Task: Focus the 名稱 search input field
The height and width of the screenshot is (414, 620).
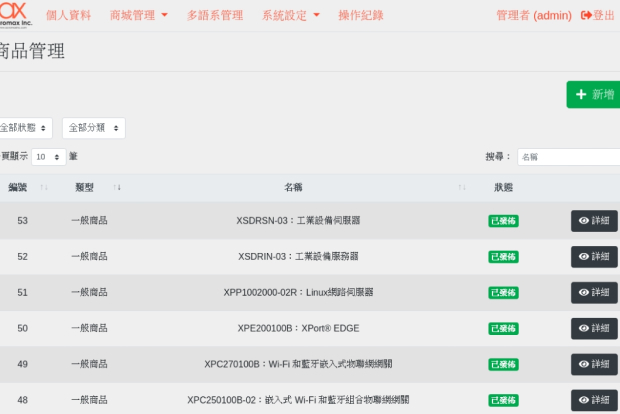Action: (569, 157)
